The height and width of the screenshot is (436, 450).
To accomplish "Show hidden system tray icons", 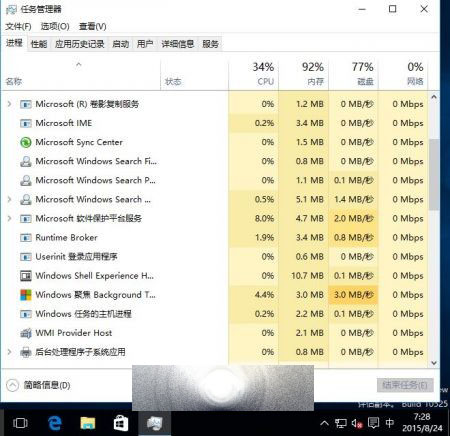I will point(324,423).
